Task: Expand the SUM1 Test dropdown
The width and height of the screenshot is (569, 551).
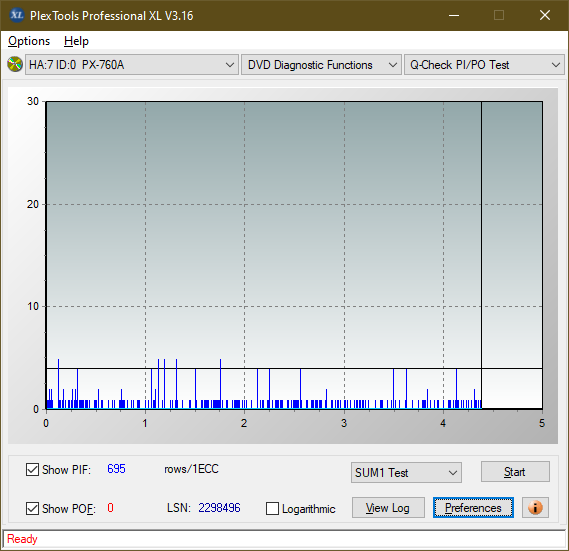Action: (406, 472)
